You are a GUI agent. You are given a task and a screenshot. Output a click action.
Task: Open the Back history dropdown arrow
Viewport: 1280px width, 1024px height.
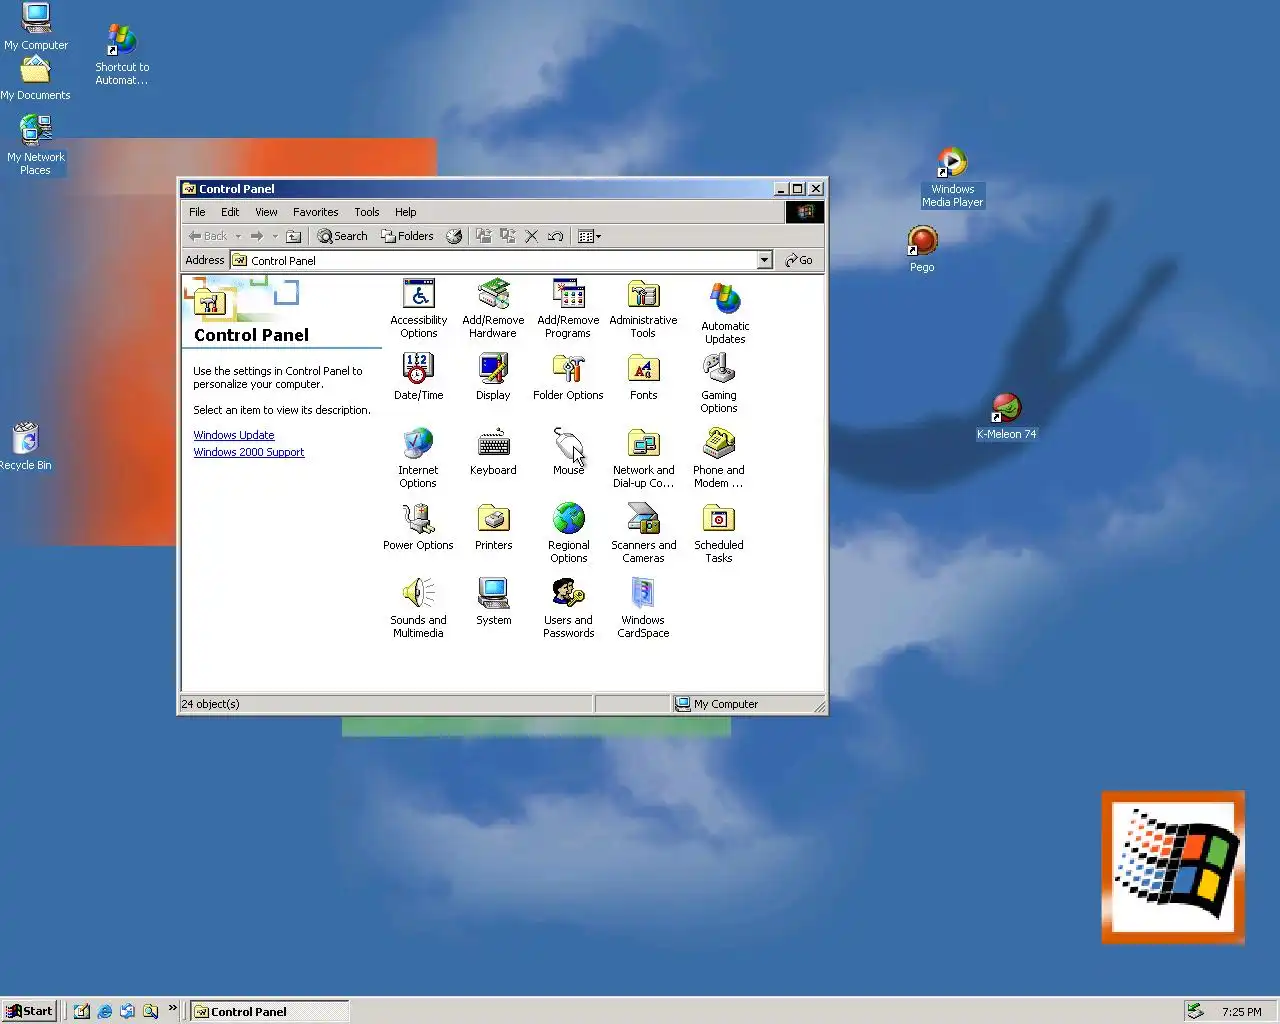tap(238, 237)
